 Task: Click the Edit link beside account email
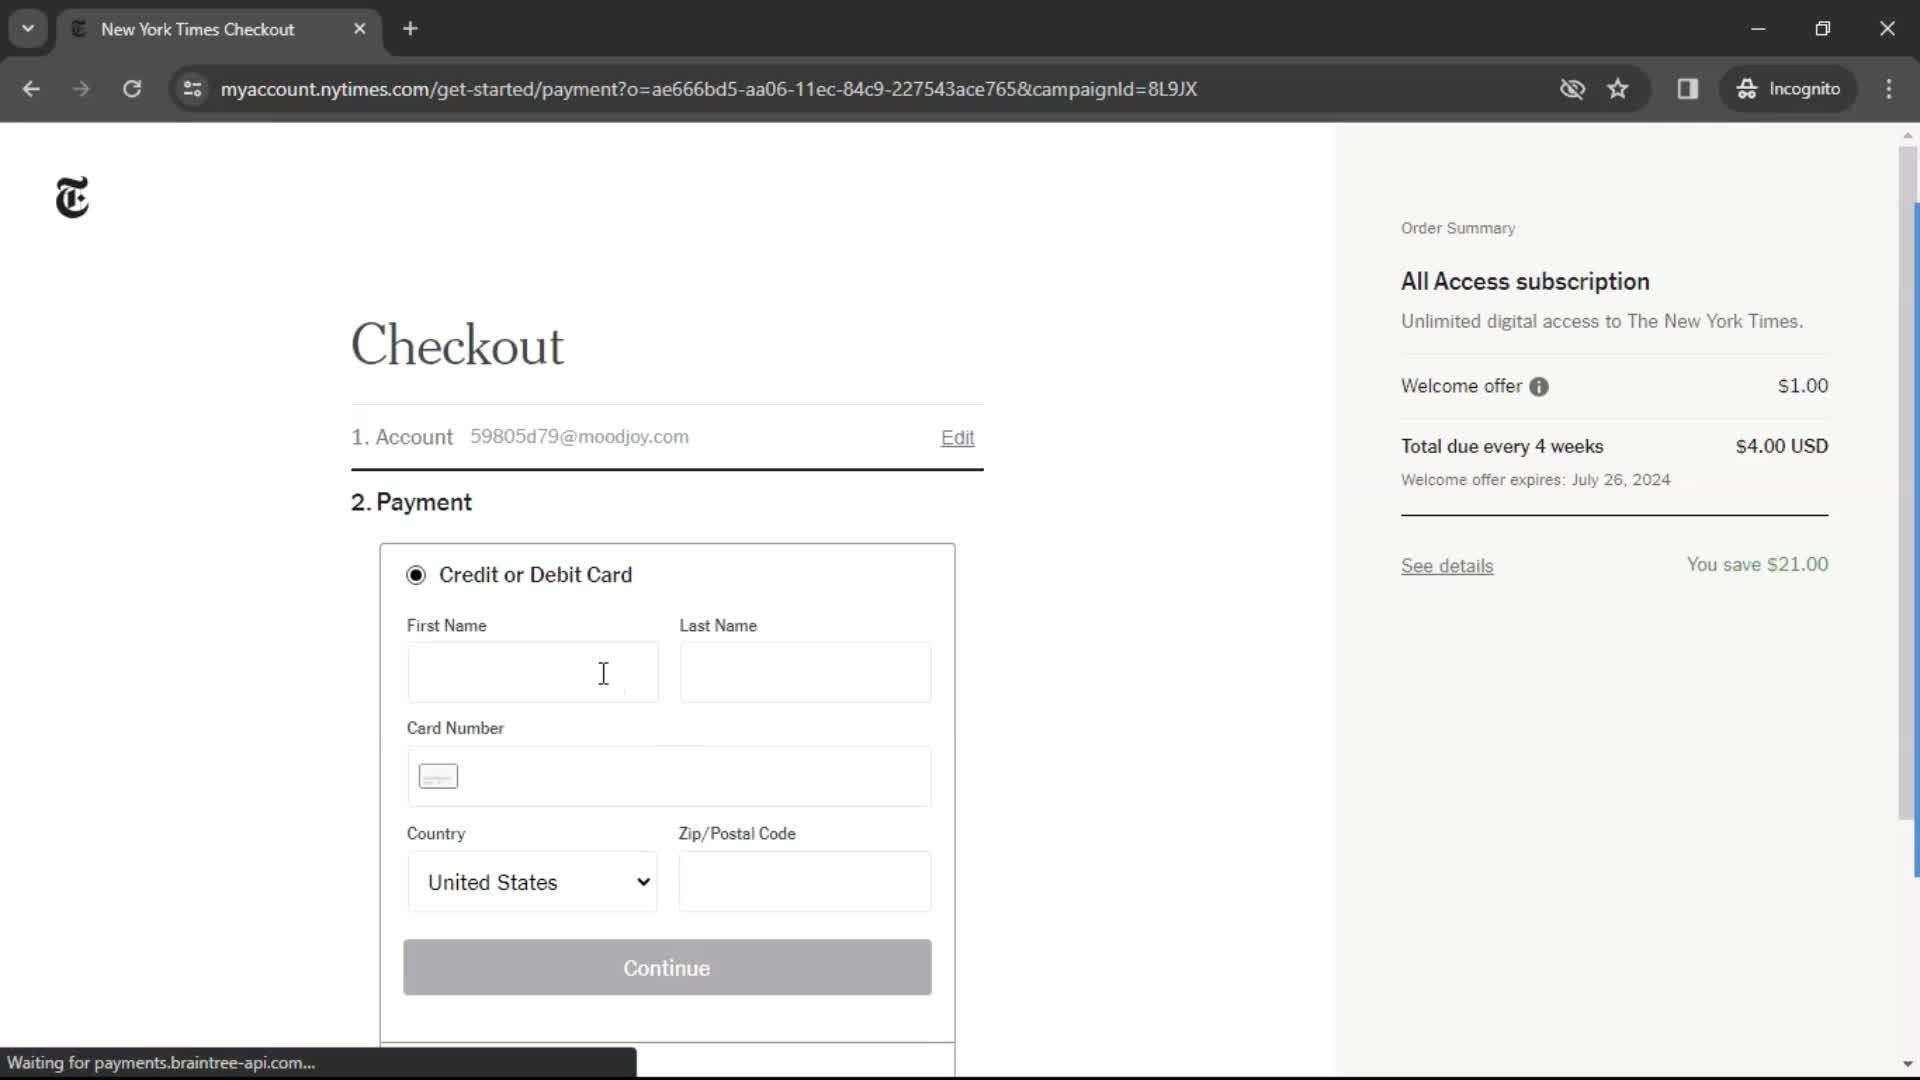pyautogui.click(x=957, y=438)
